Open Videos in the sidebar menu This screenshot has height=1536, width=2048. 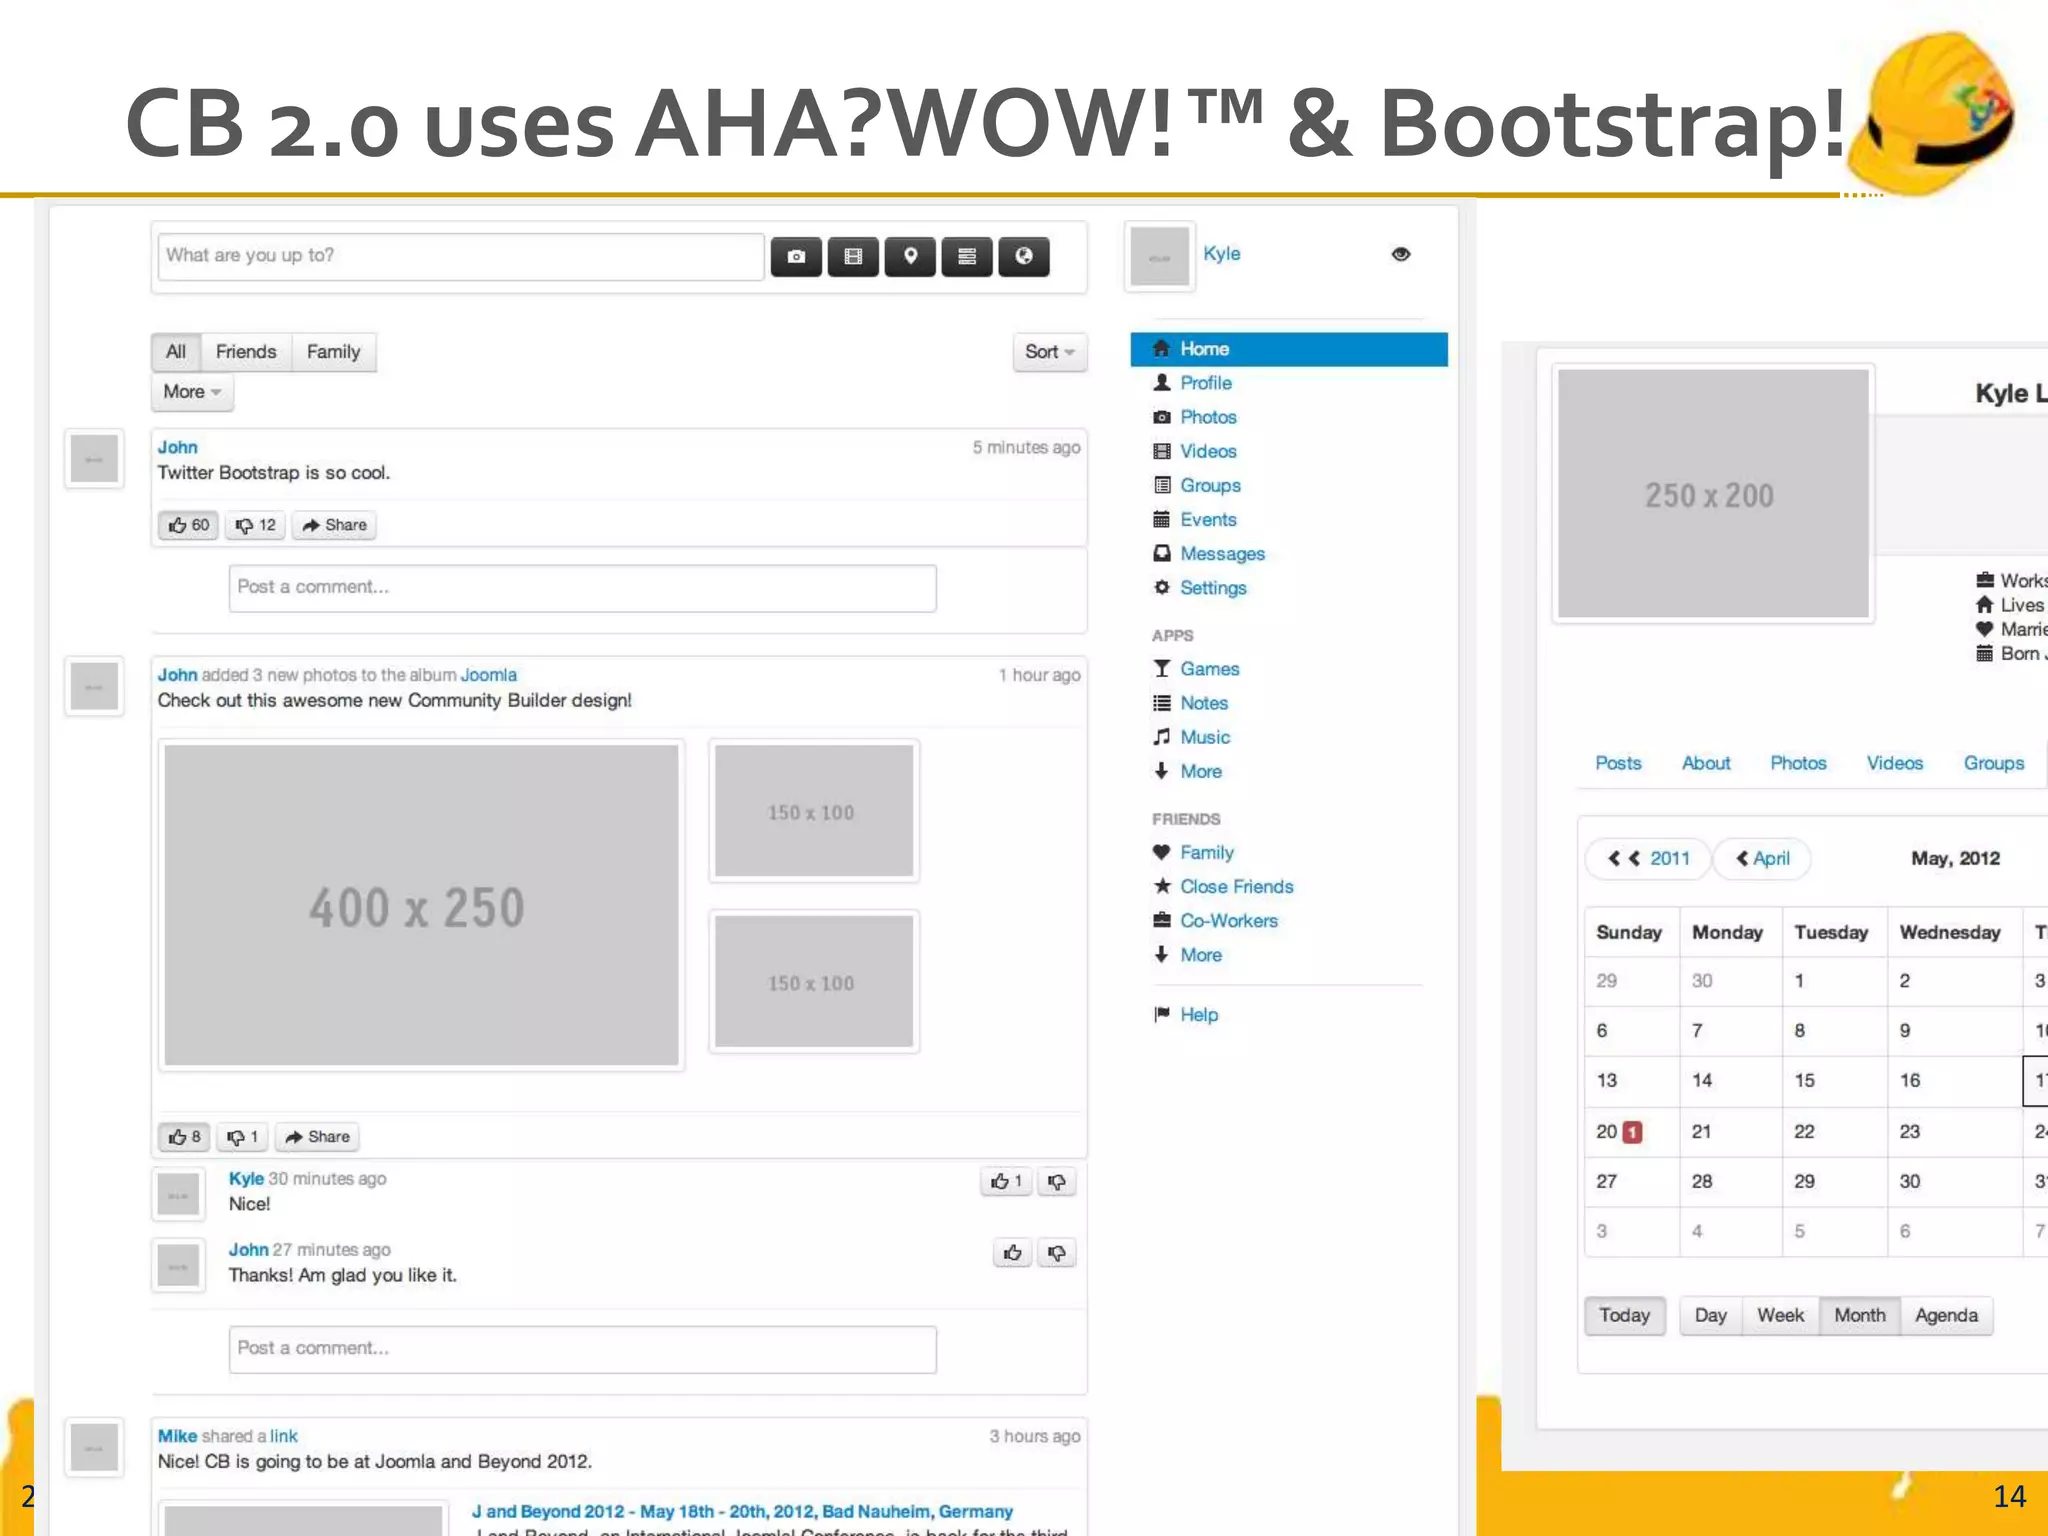(1208, 451)
